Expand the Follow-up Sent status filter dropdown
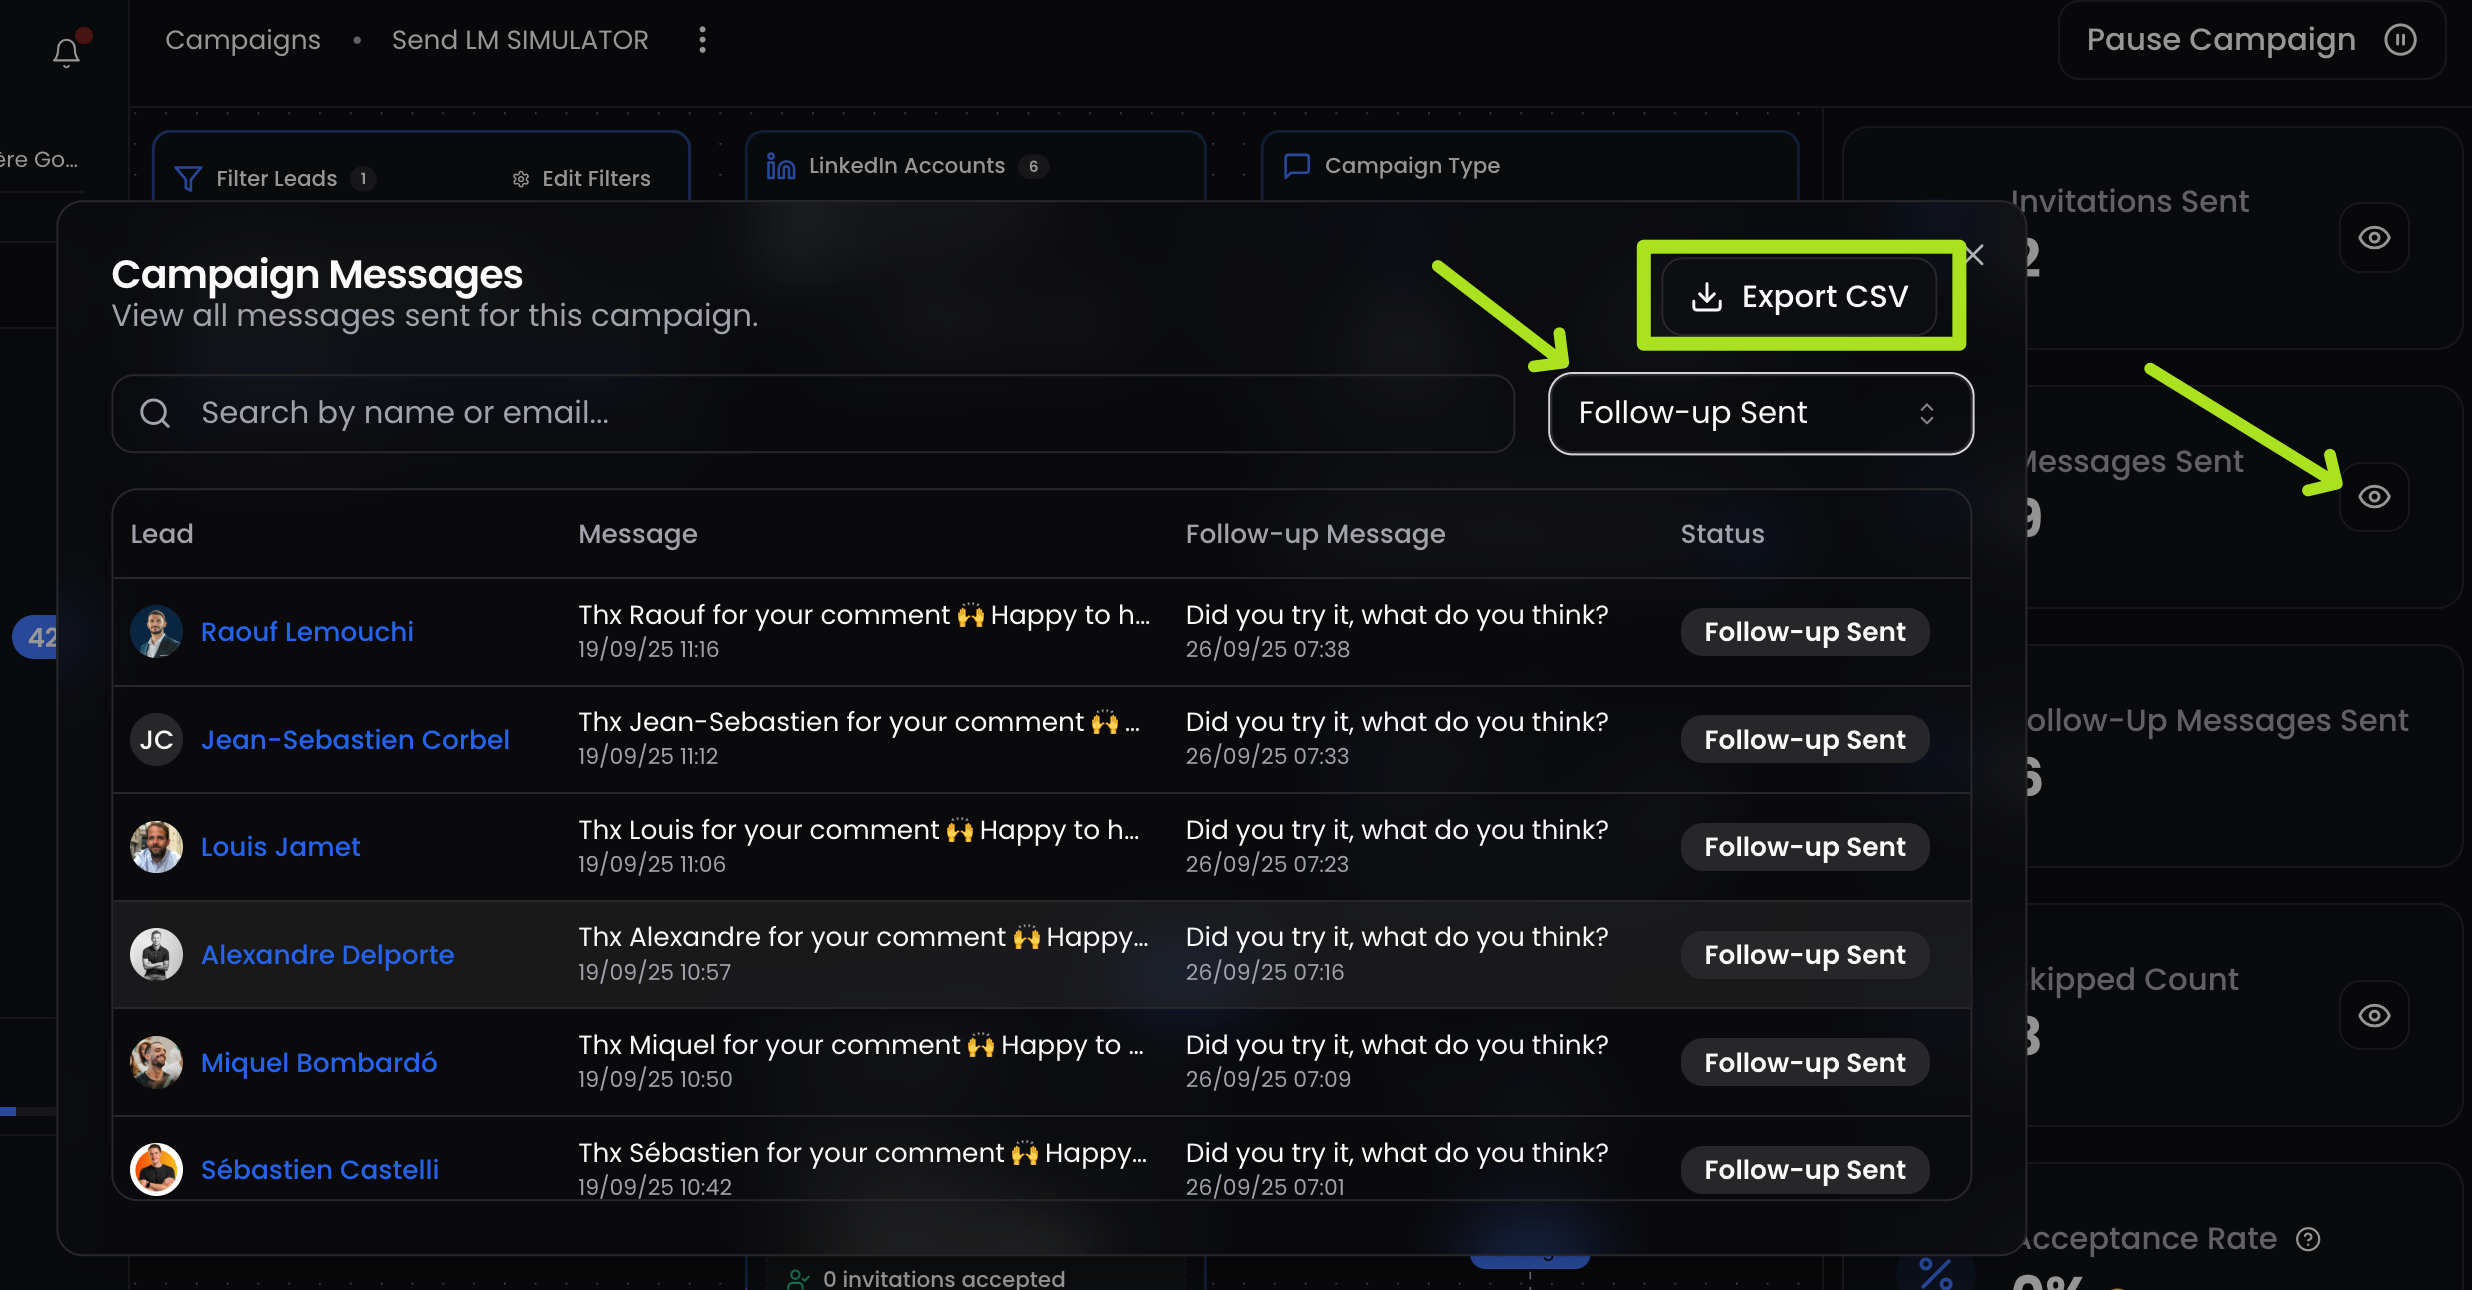This screenshot has height=1290, width=2472. point(1760,413)
